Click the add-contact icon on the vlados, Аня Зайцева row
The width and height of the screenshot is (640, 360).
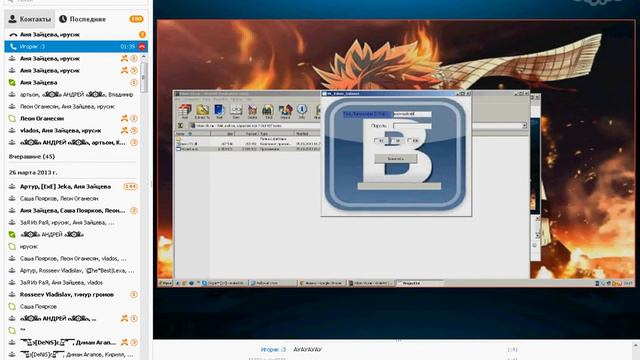124,130
